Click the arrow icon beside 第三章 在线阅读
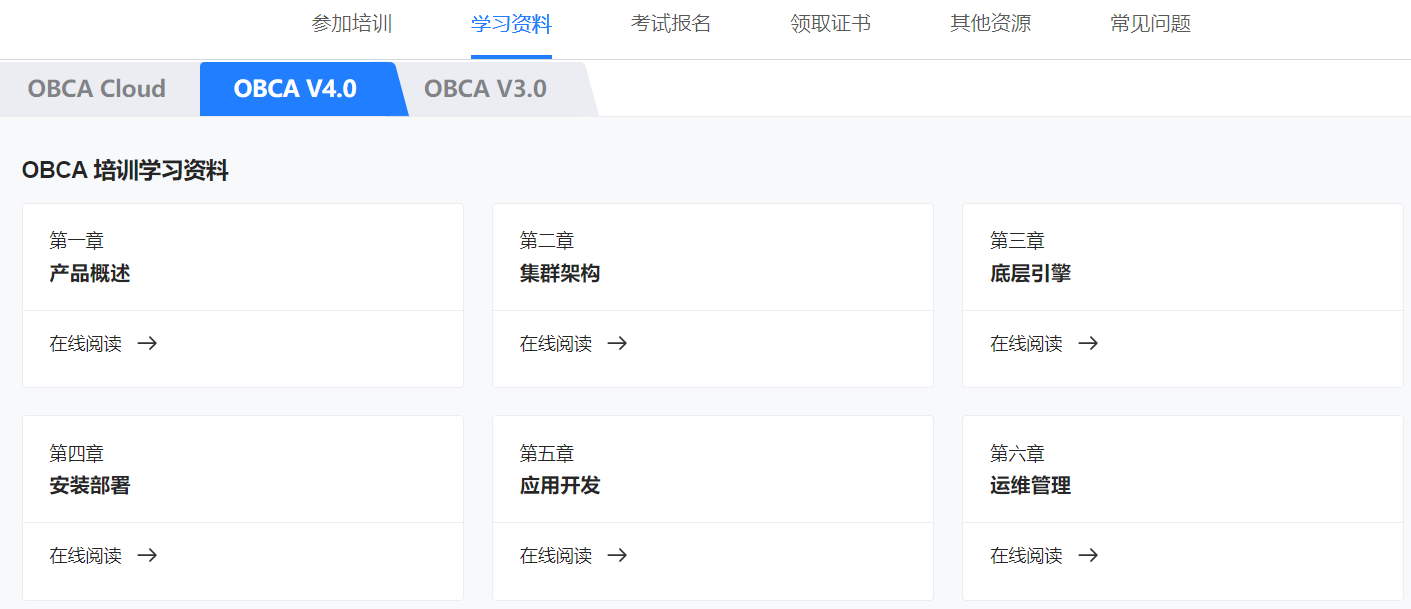This screenshot has height=609, width=1411. 1088,343
